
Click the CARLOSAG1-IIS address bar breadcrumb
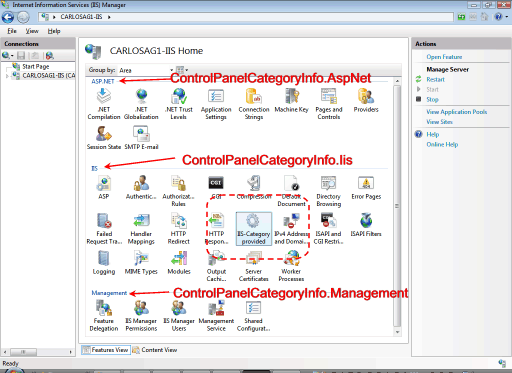pyautogui.click(x=81, y=17)
